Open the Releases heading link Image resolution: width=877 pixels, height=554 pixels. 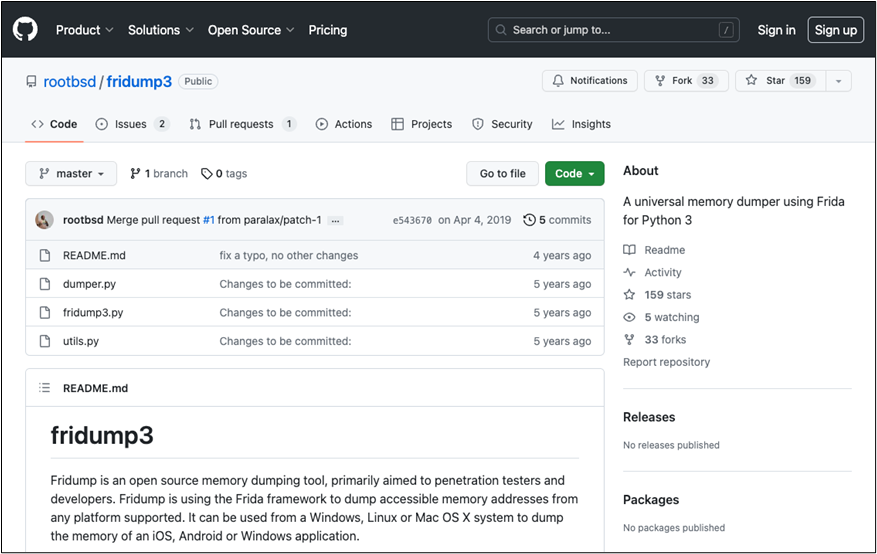point(649,417)
